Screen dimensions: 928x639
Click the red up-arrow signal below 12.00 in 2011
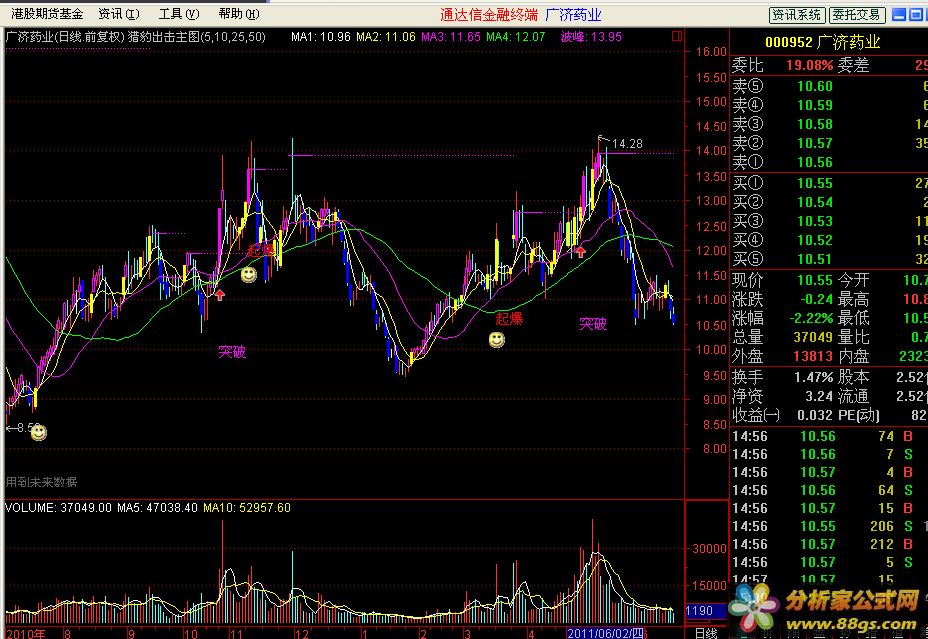pyautogui.click(x=581, y=252)
